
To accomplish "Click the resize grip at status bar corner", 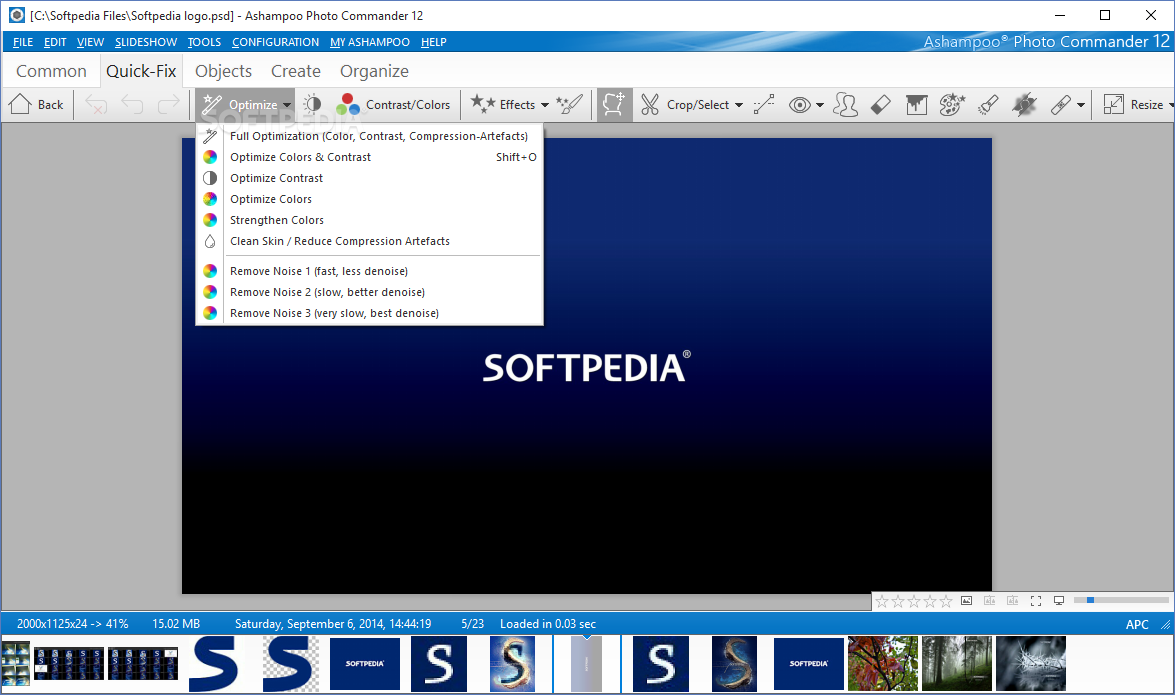I will pos(1166,624).
